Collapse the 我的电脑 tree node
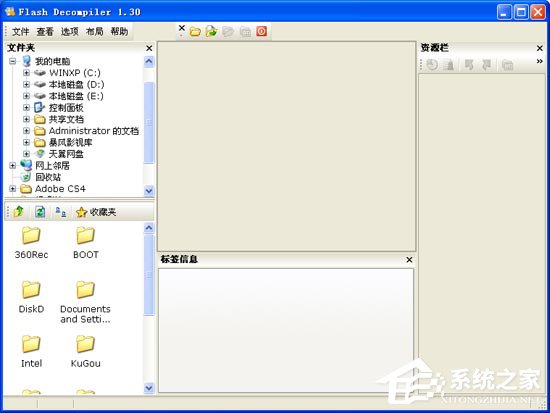Screen dimensions: 550x413 (13, 61)
